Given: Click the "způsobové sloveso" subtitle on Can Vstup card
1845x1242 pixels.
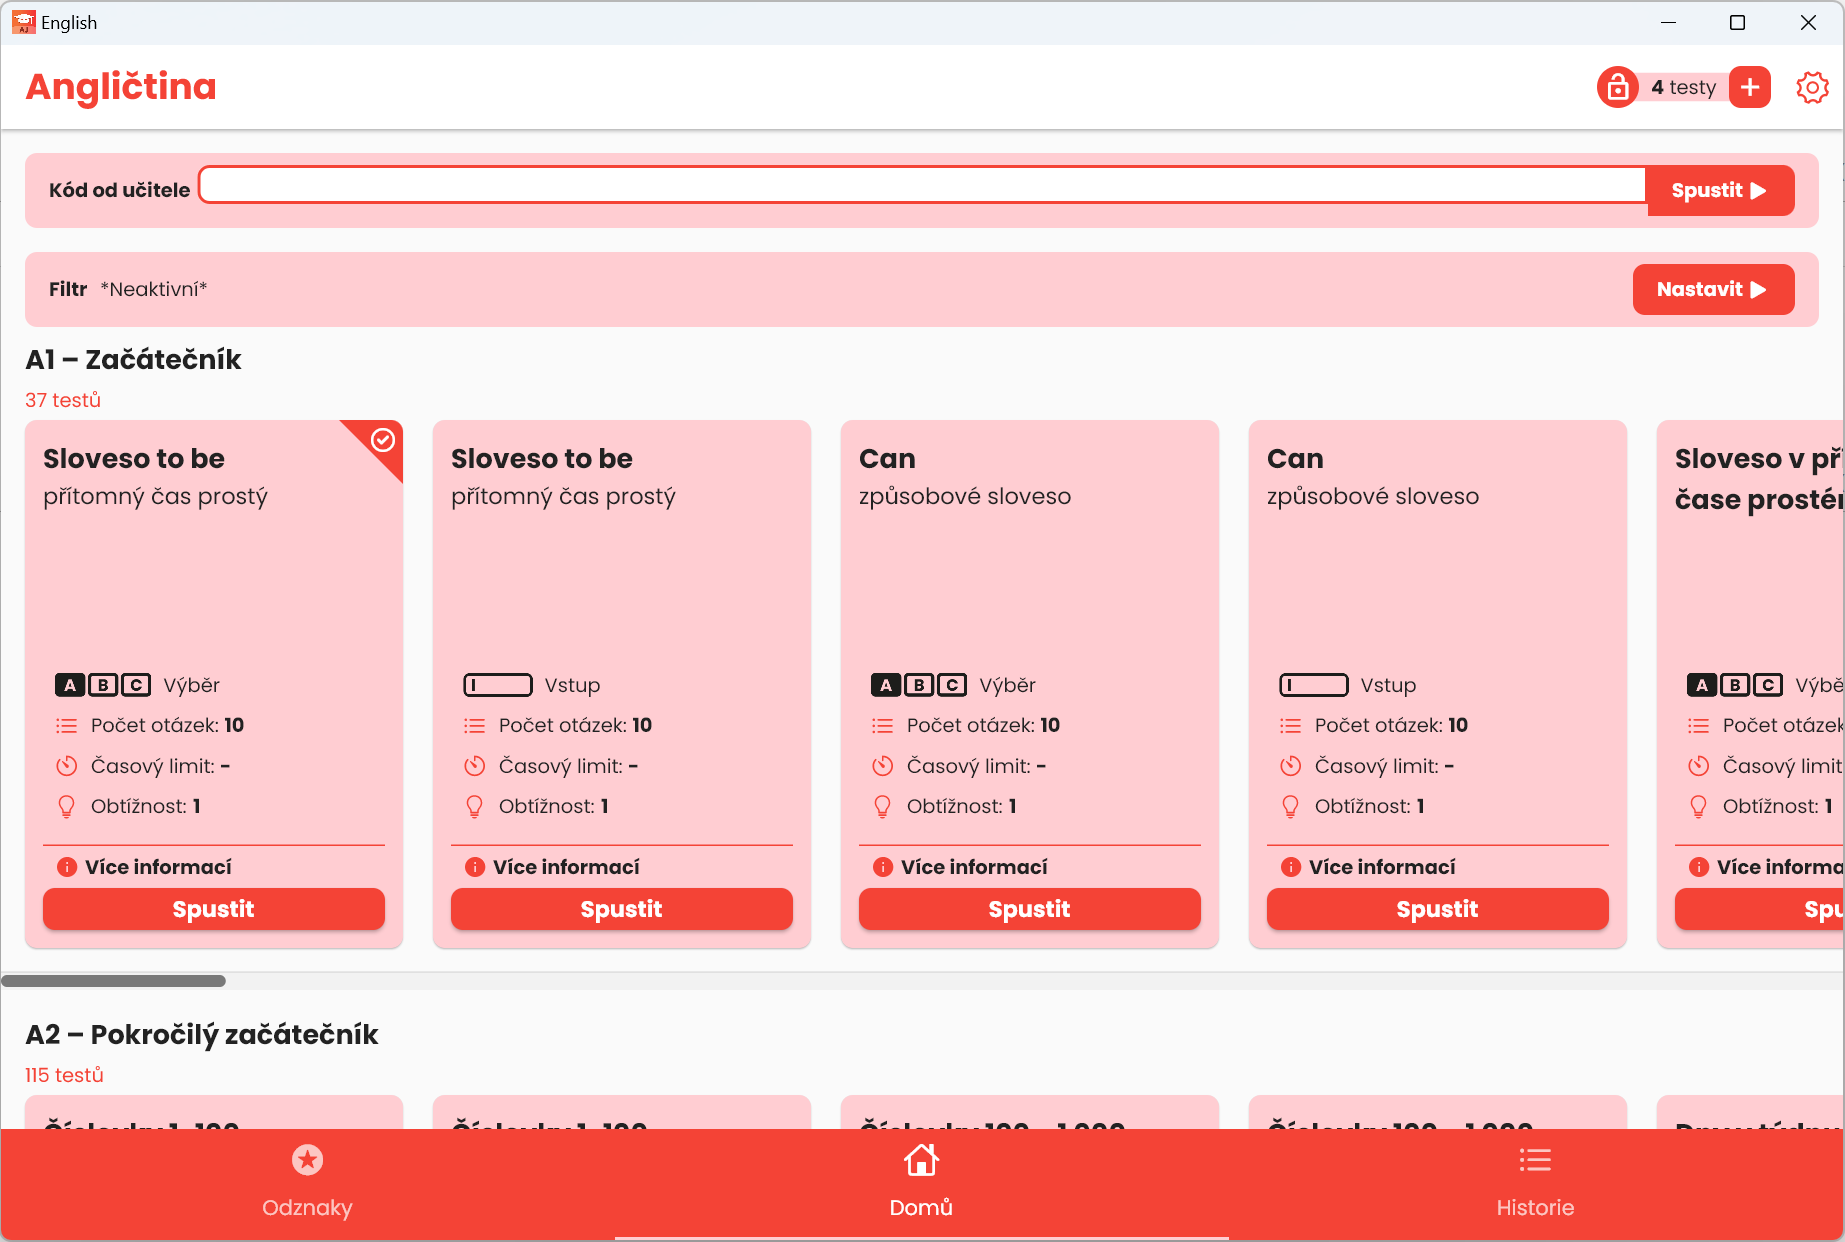Looking at the screenshot, I should click(x=1372, y=497).
